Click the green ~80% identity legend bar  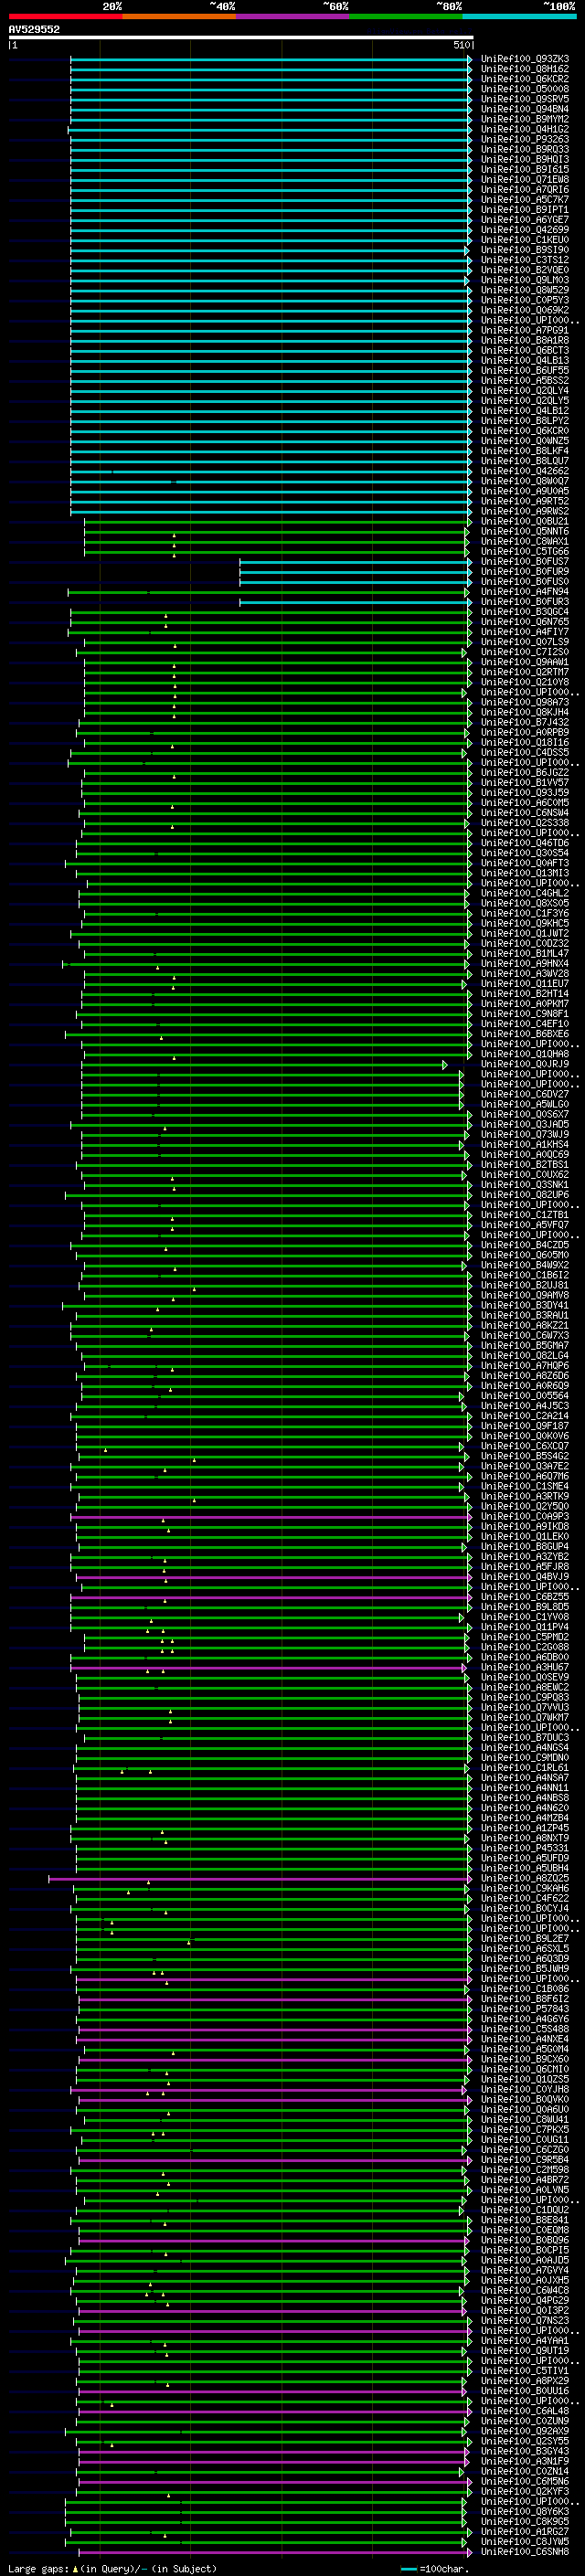[405, 17]
